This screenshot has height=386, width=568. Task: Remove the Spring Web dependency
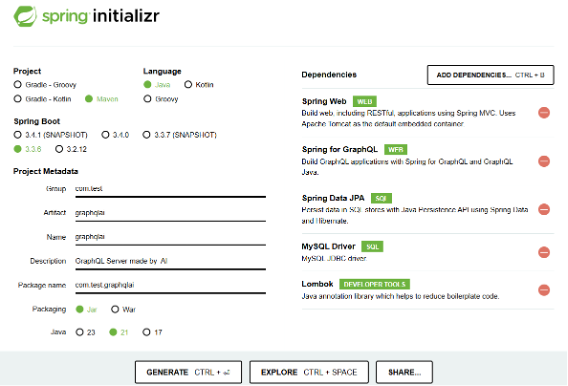(x=544, y=113)
